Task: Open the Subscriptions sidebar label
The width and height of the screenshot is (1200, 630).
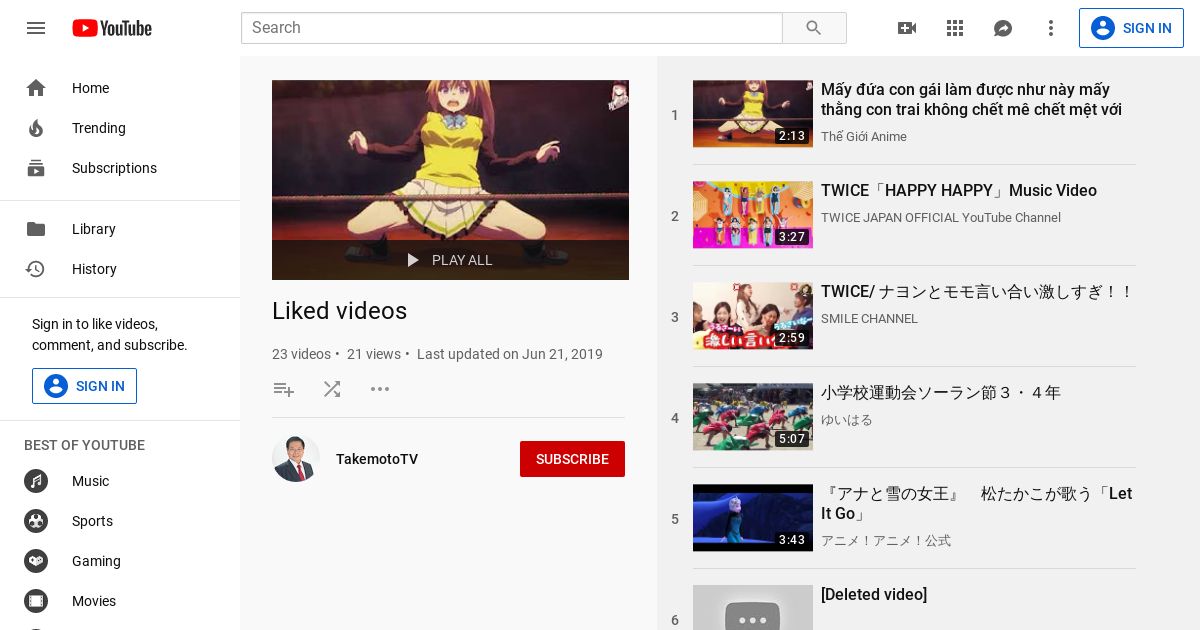Action: [x=114, y=168]
